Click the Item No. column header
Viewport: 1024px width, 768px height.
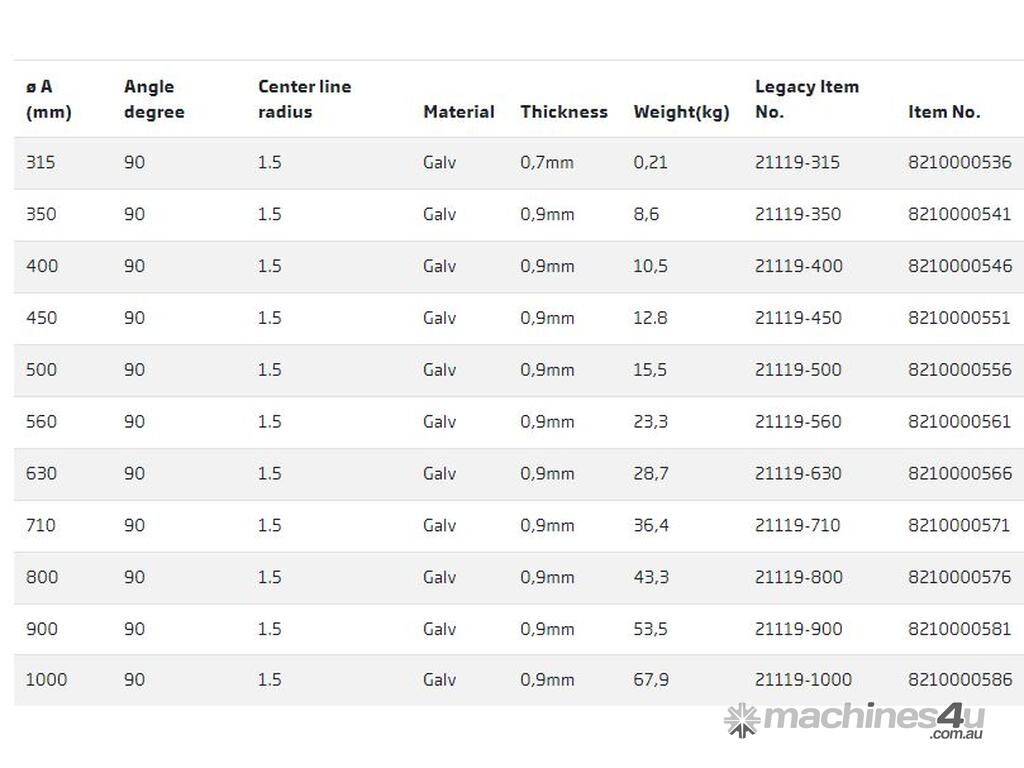pos(944,112)
